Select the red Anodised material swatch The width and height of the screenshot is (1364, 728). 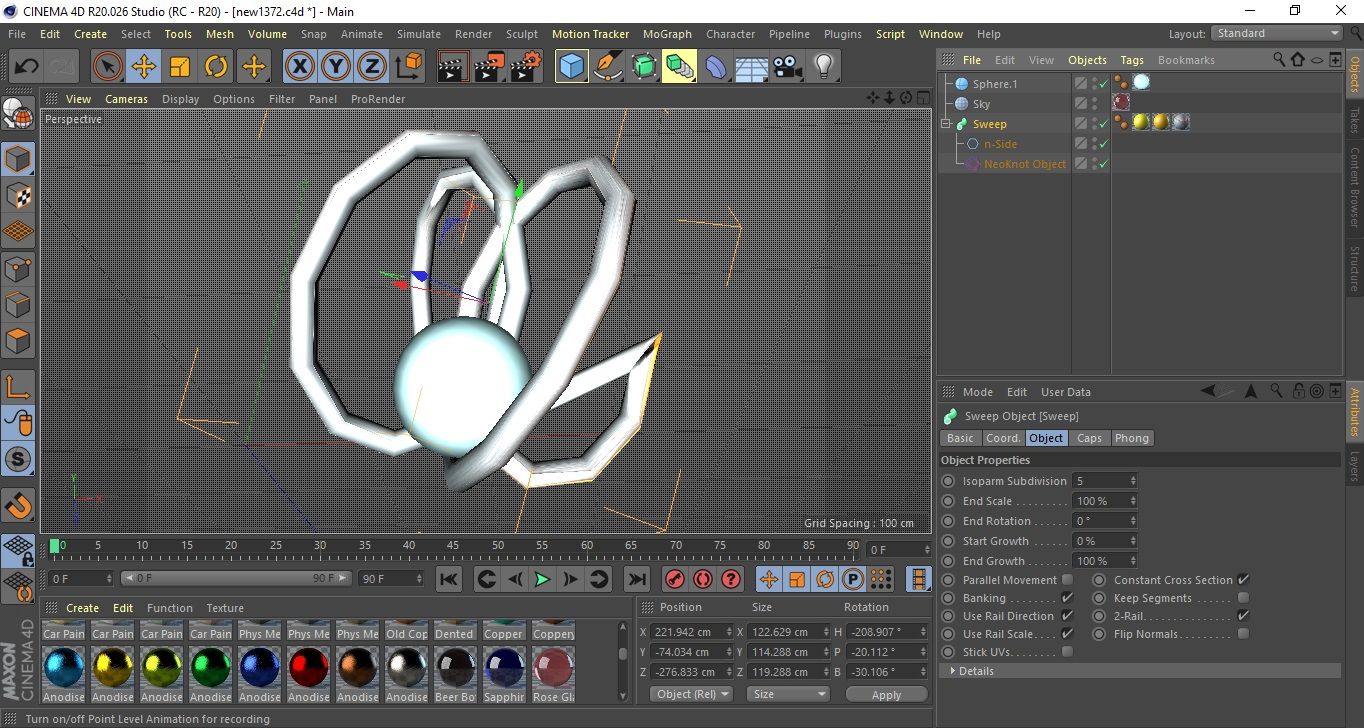[x=309, y=668]
